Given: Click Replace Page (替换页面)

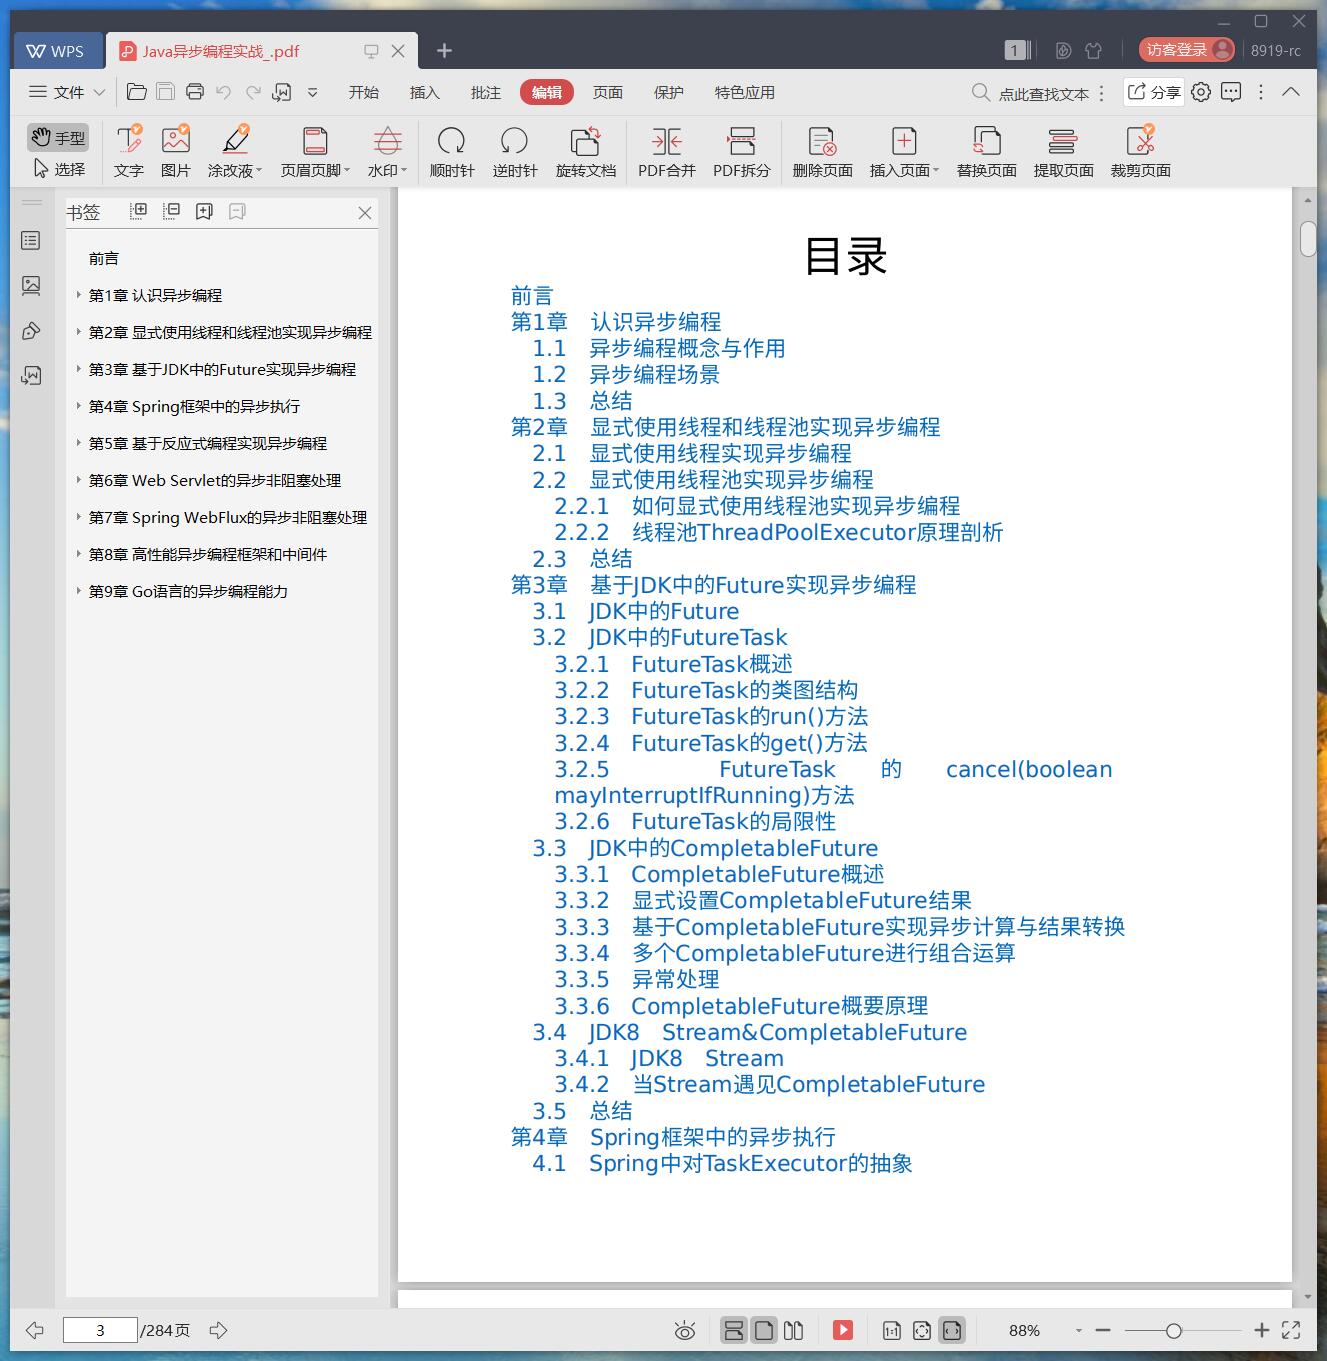Looking at the screenshot, I should 987,152.
